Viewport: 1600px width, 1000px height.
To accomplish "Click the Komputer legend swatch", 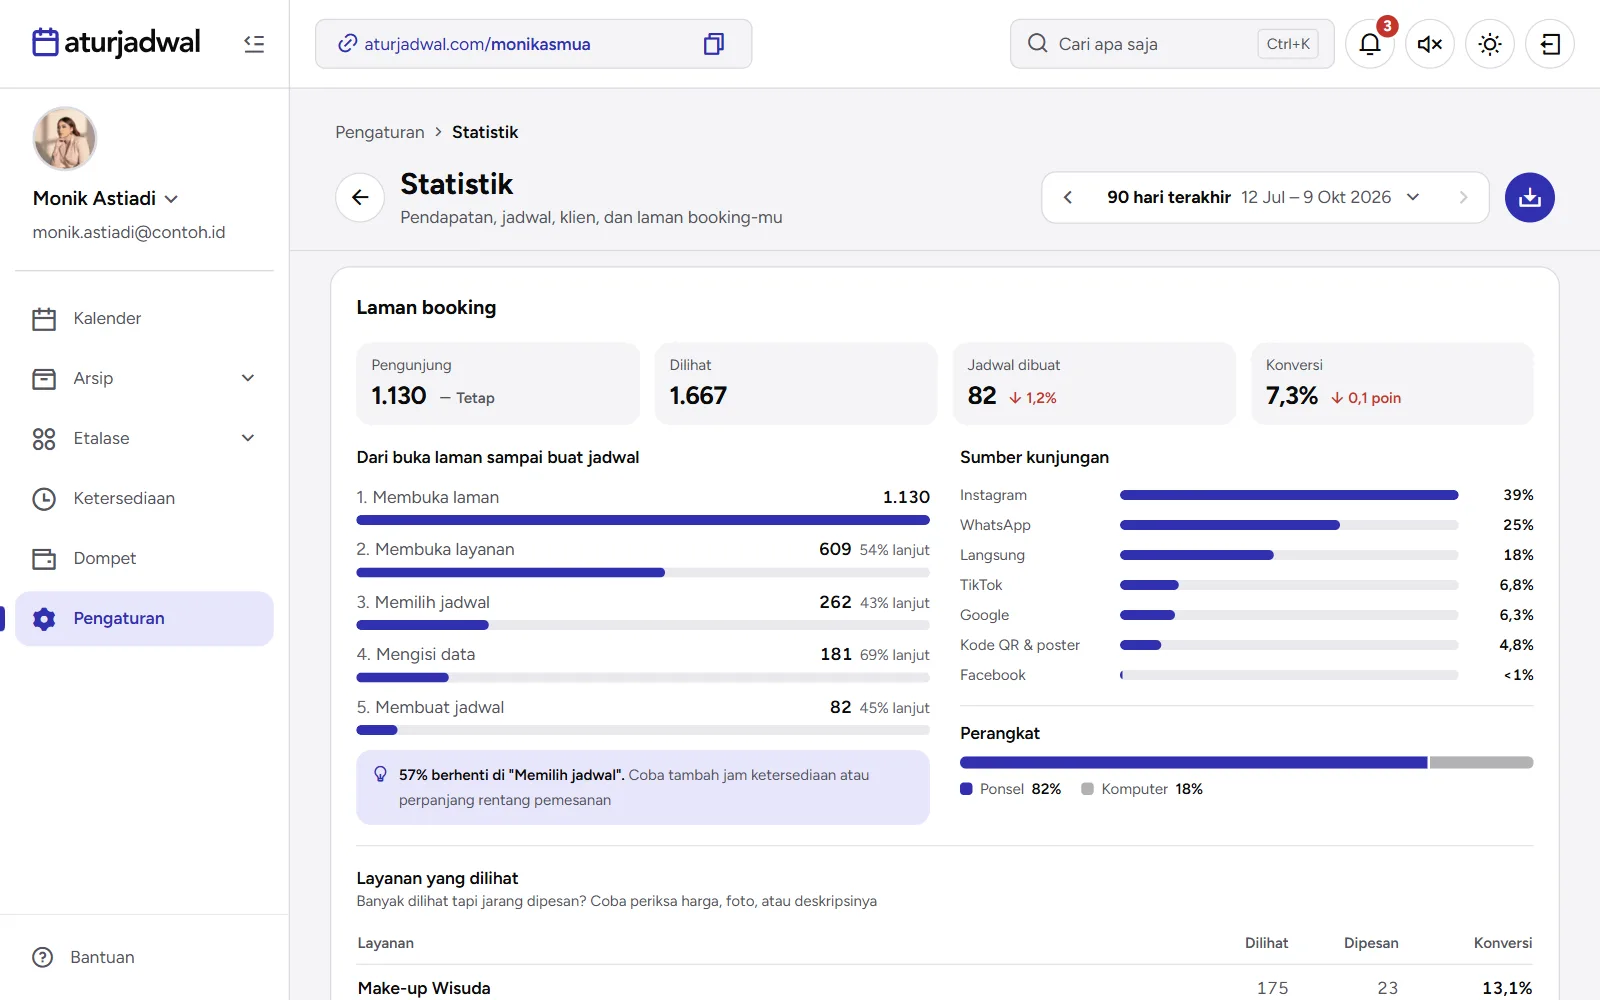I will 1087,789.
